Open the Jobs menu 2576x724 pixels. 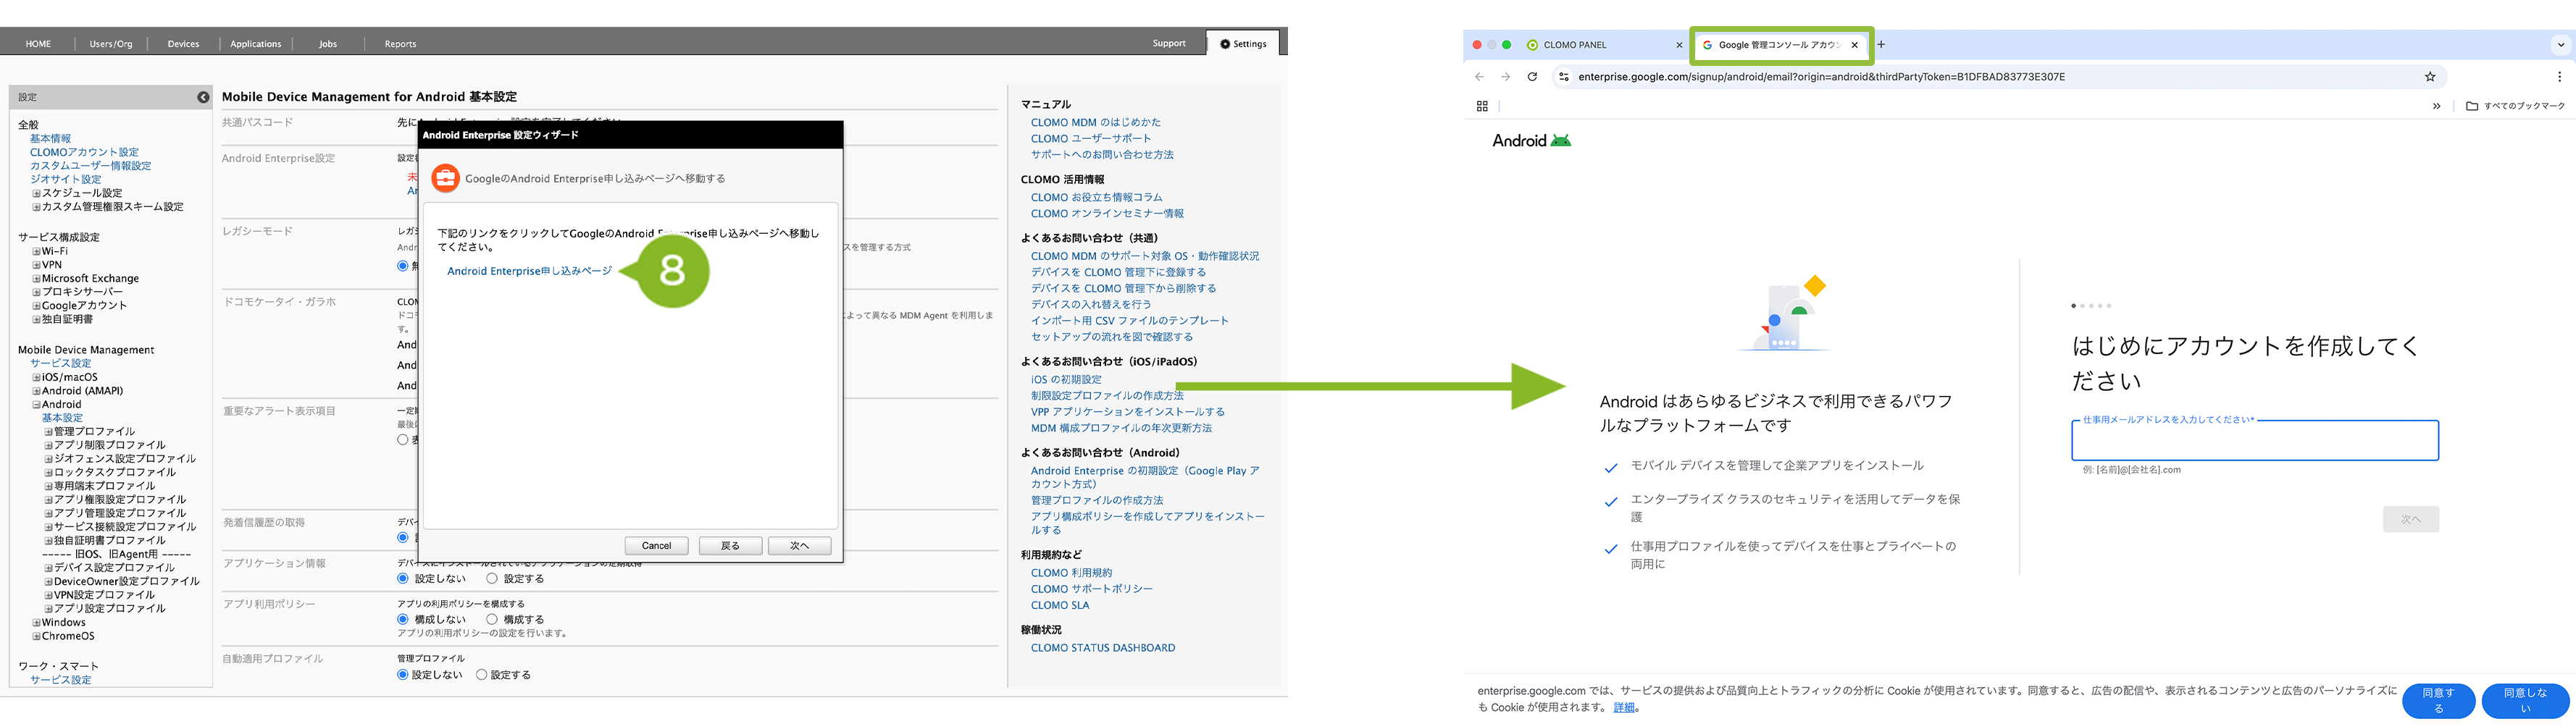pyautogui.click(x=328, y=44)
